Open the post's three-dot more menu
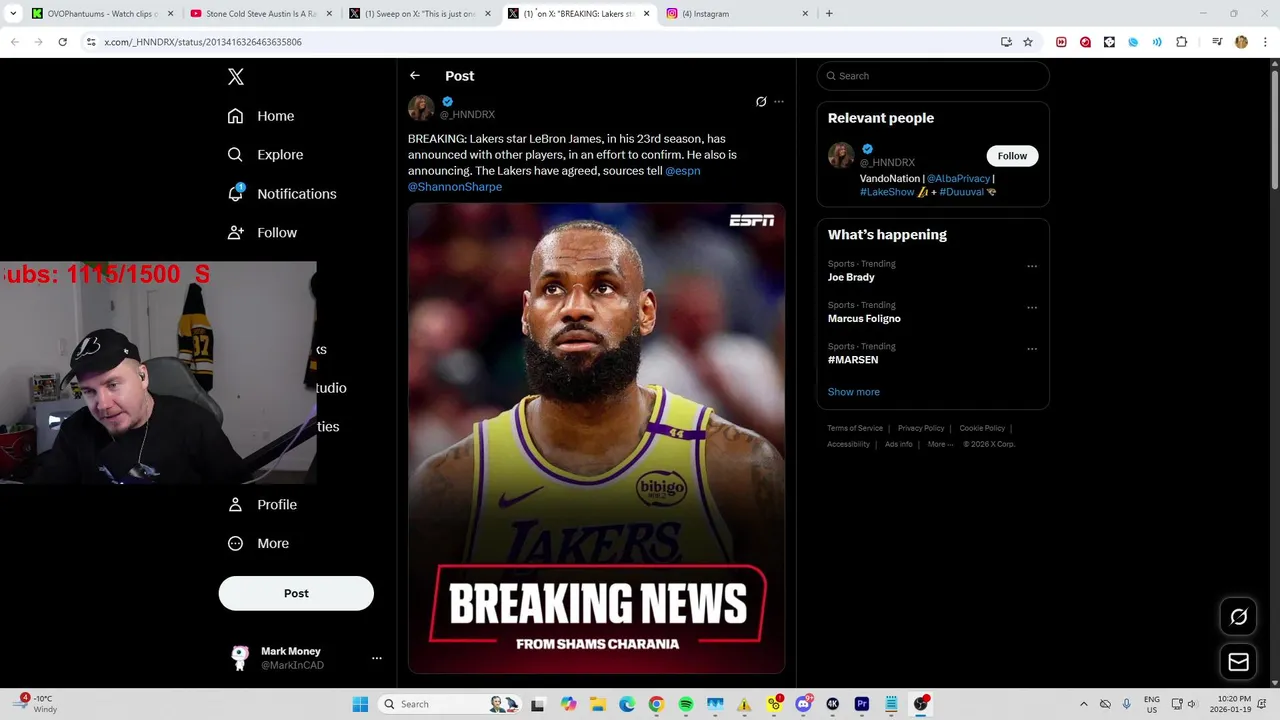Screen dimensions: 1280x720 click(779, 101)
